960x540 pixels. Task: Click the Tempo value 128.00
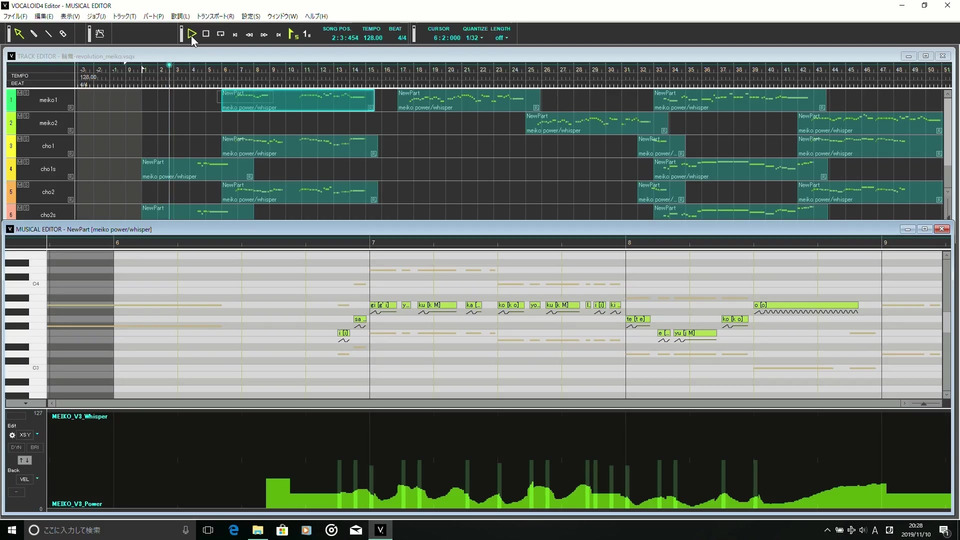[372, 38]
